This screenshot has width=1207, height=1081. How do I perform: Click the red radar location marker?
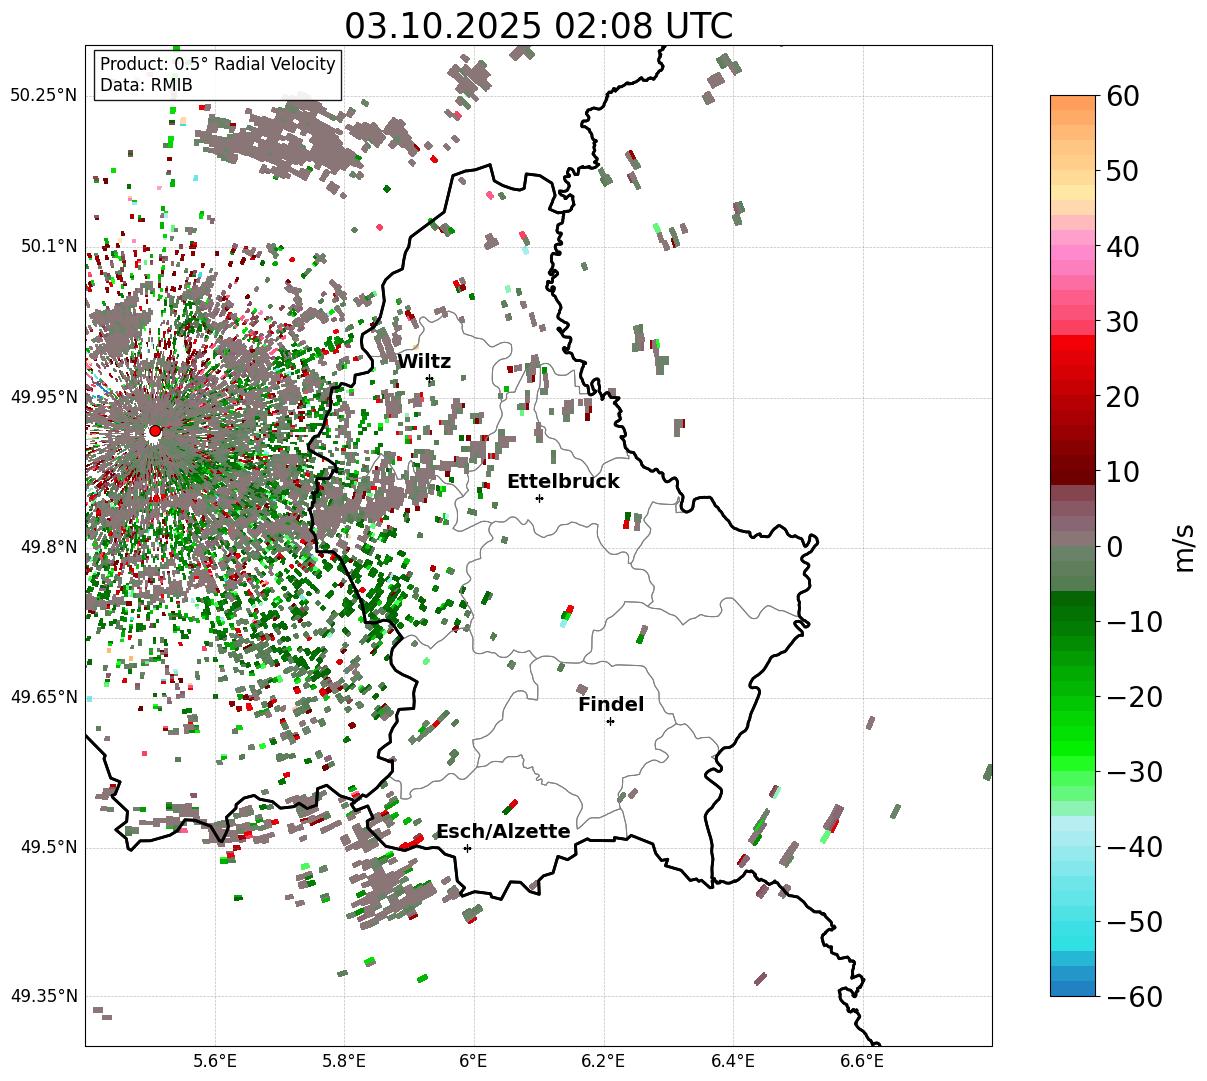[x=154, y=431]
